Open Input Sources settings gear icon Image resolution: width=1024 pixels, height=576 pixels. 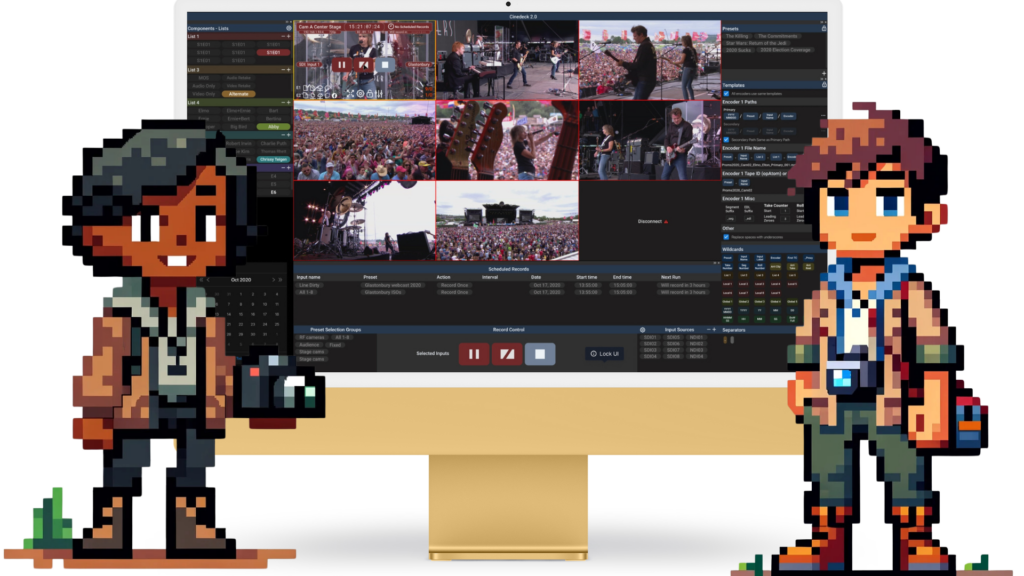pos(643,330)
